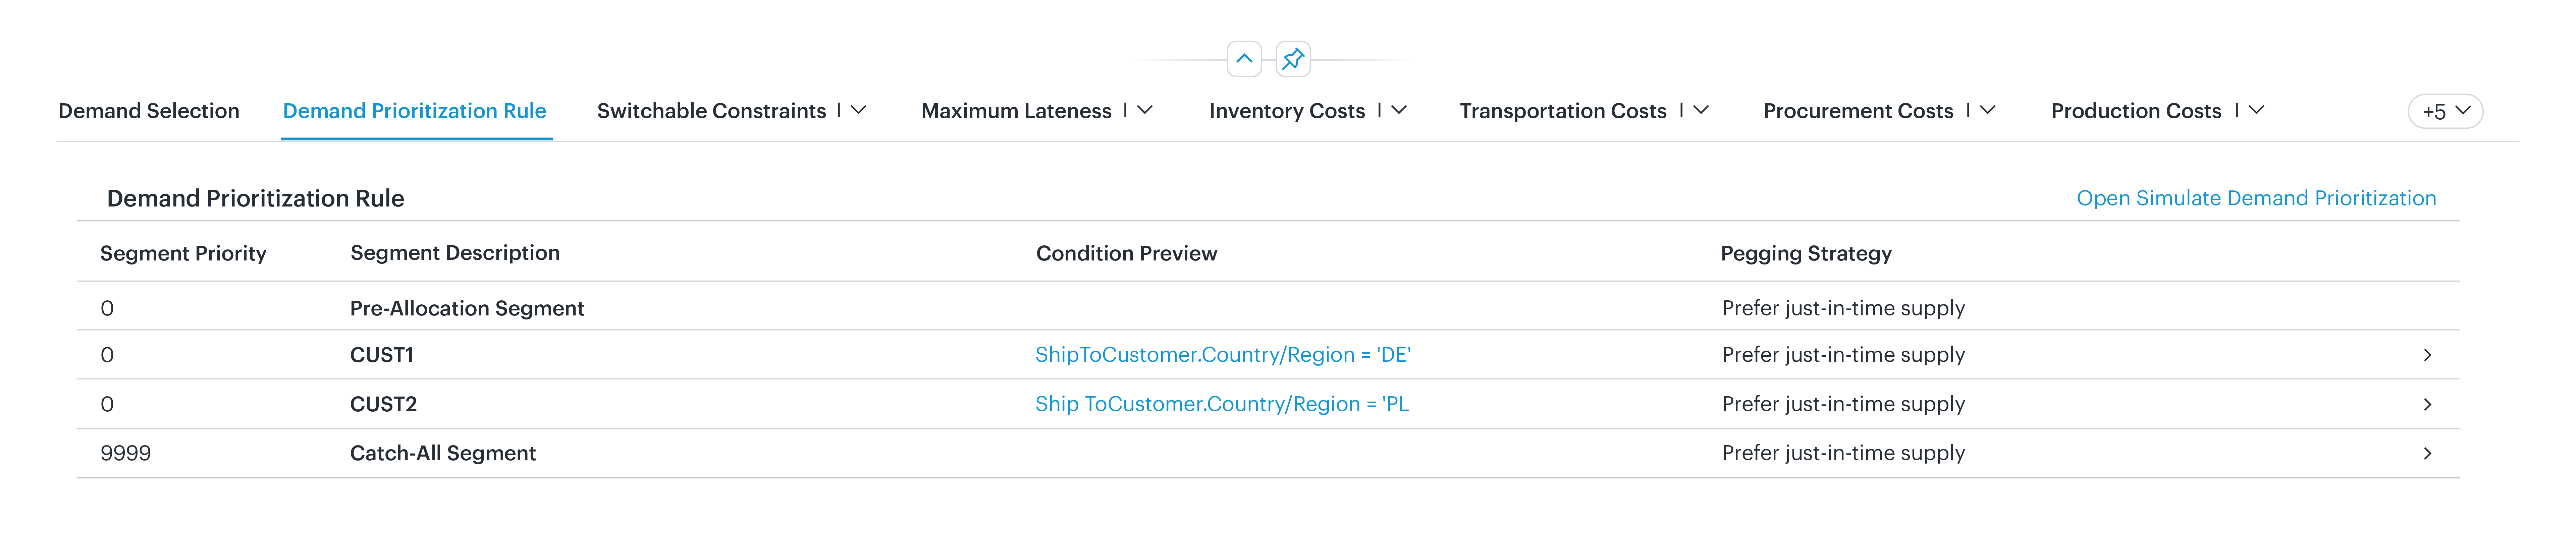
Task: Expand Inventory Costs tab dropdown chevron
Action: (x=1399, y=110)
